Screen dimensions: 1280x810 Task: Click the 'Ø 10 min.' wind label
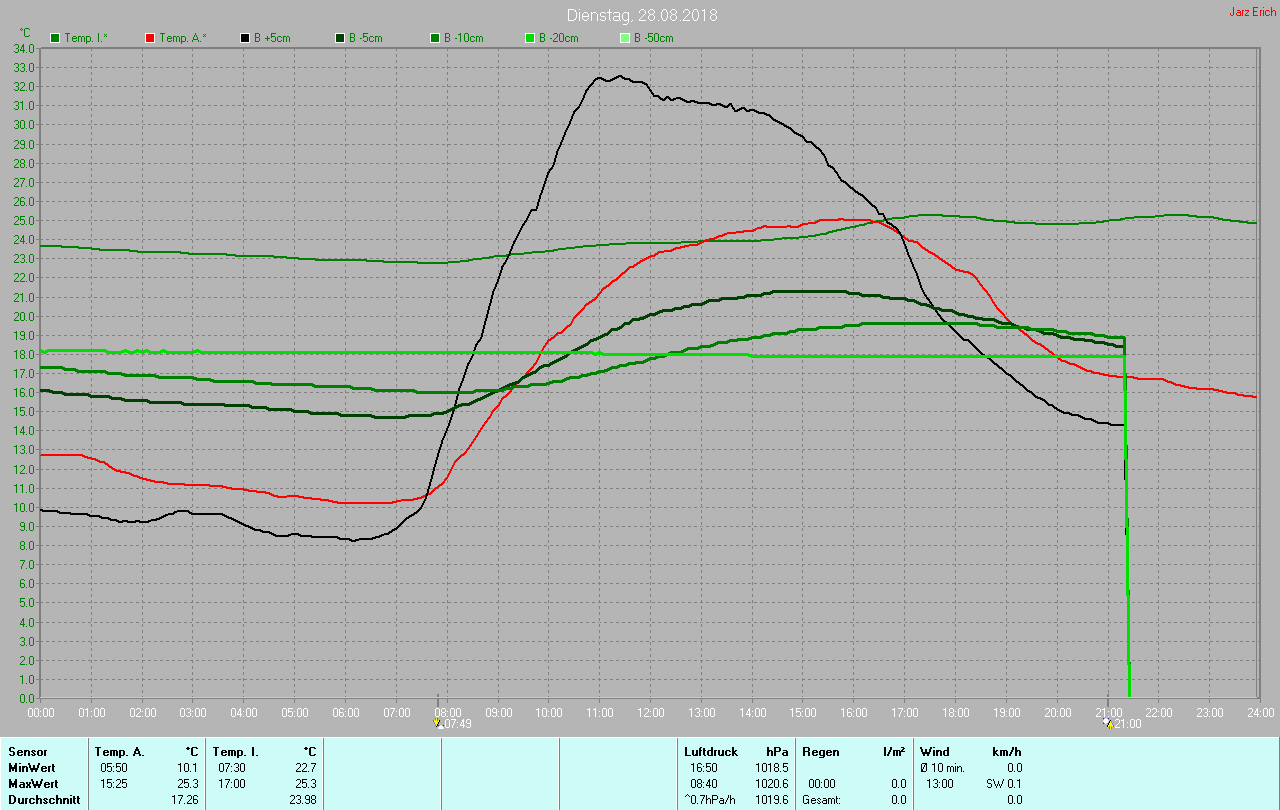click(943, 767)
